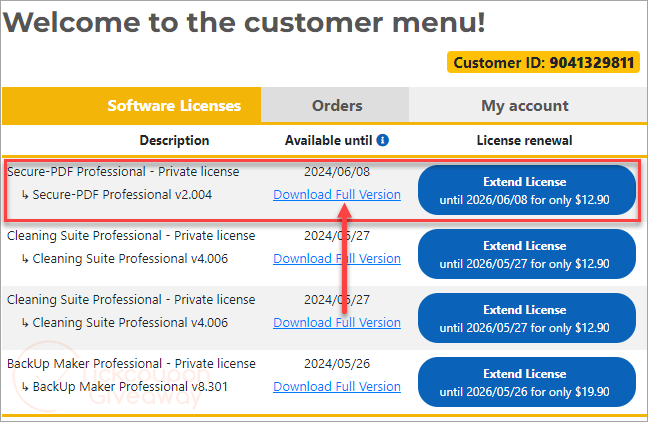Click Secure-PDF Professional v2.004 version text
Screen dimensions: 648x422
pyautogui.click(x=122, y=194)
